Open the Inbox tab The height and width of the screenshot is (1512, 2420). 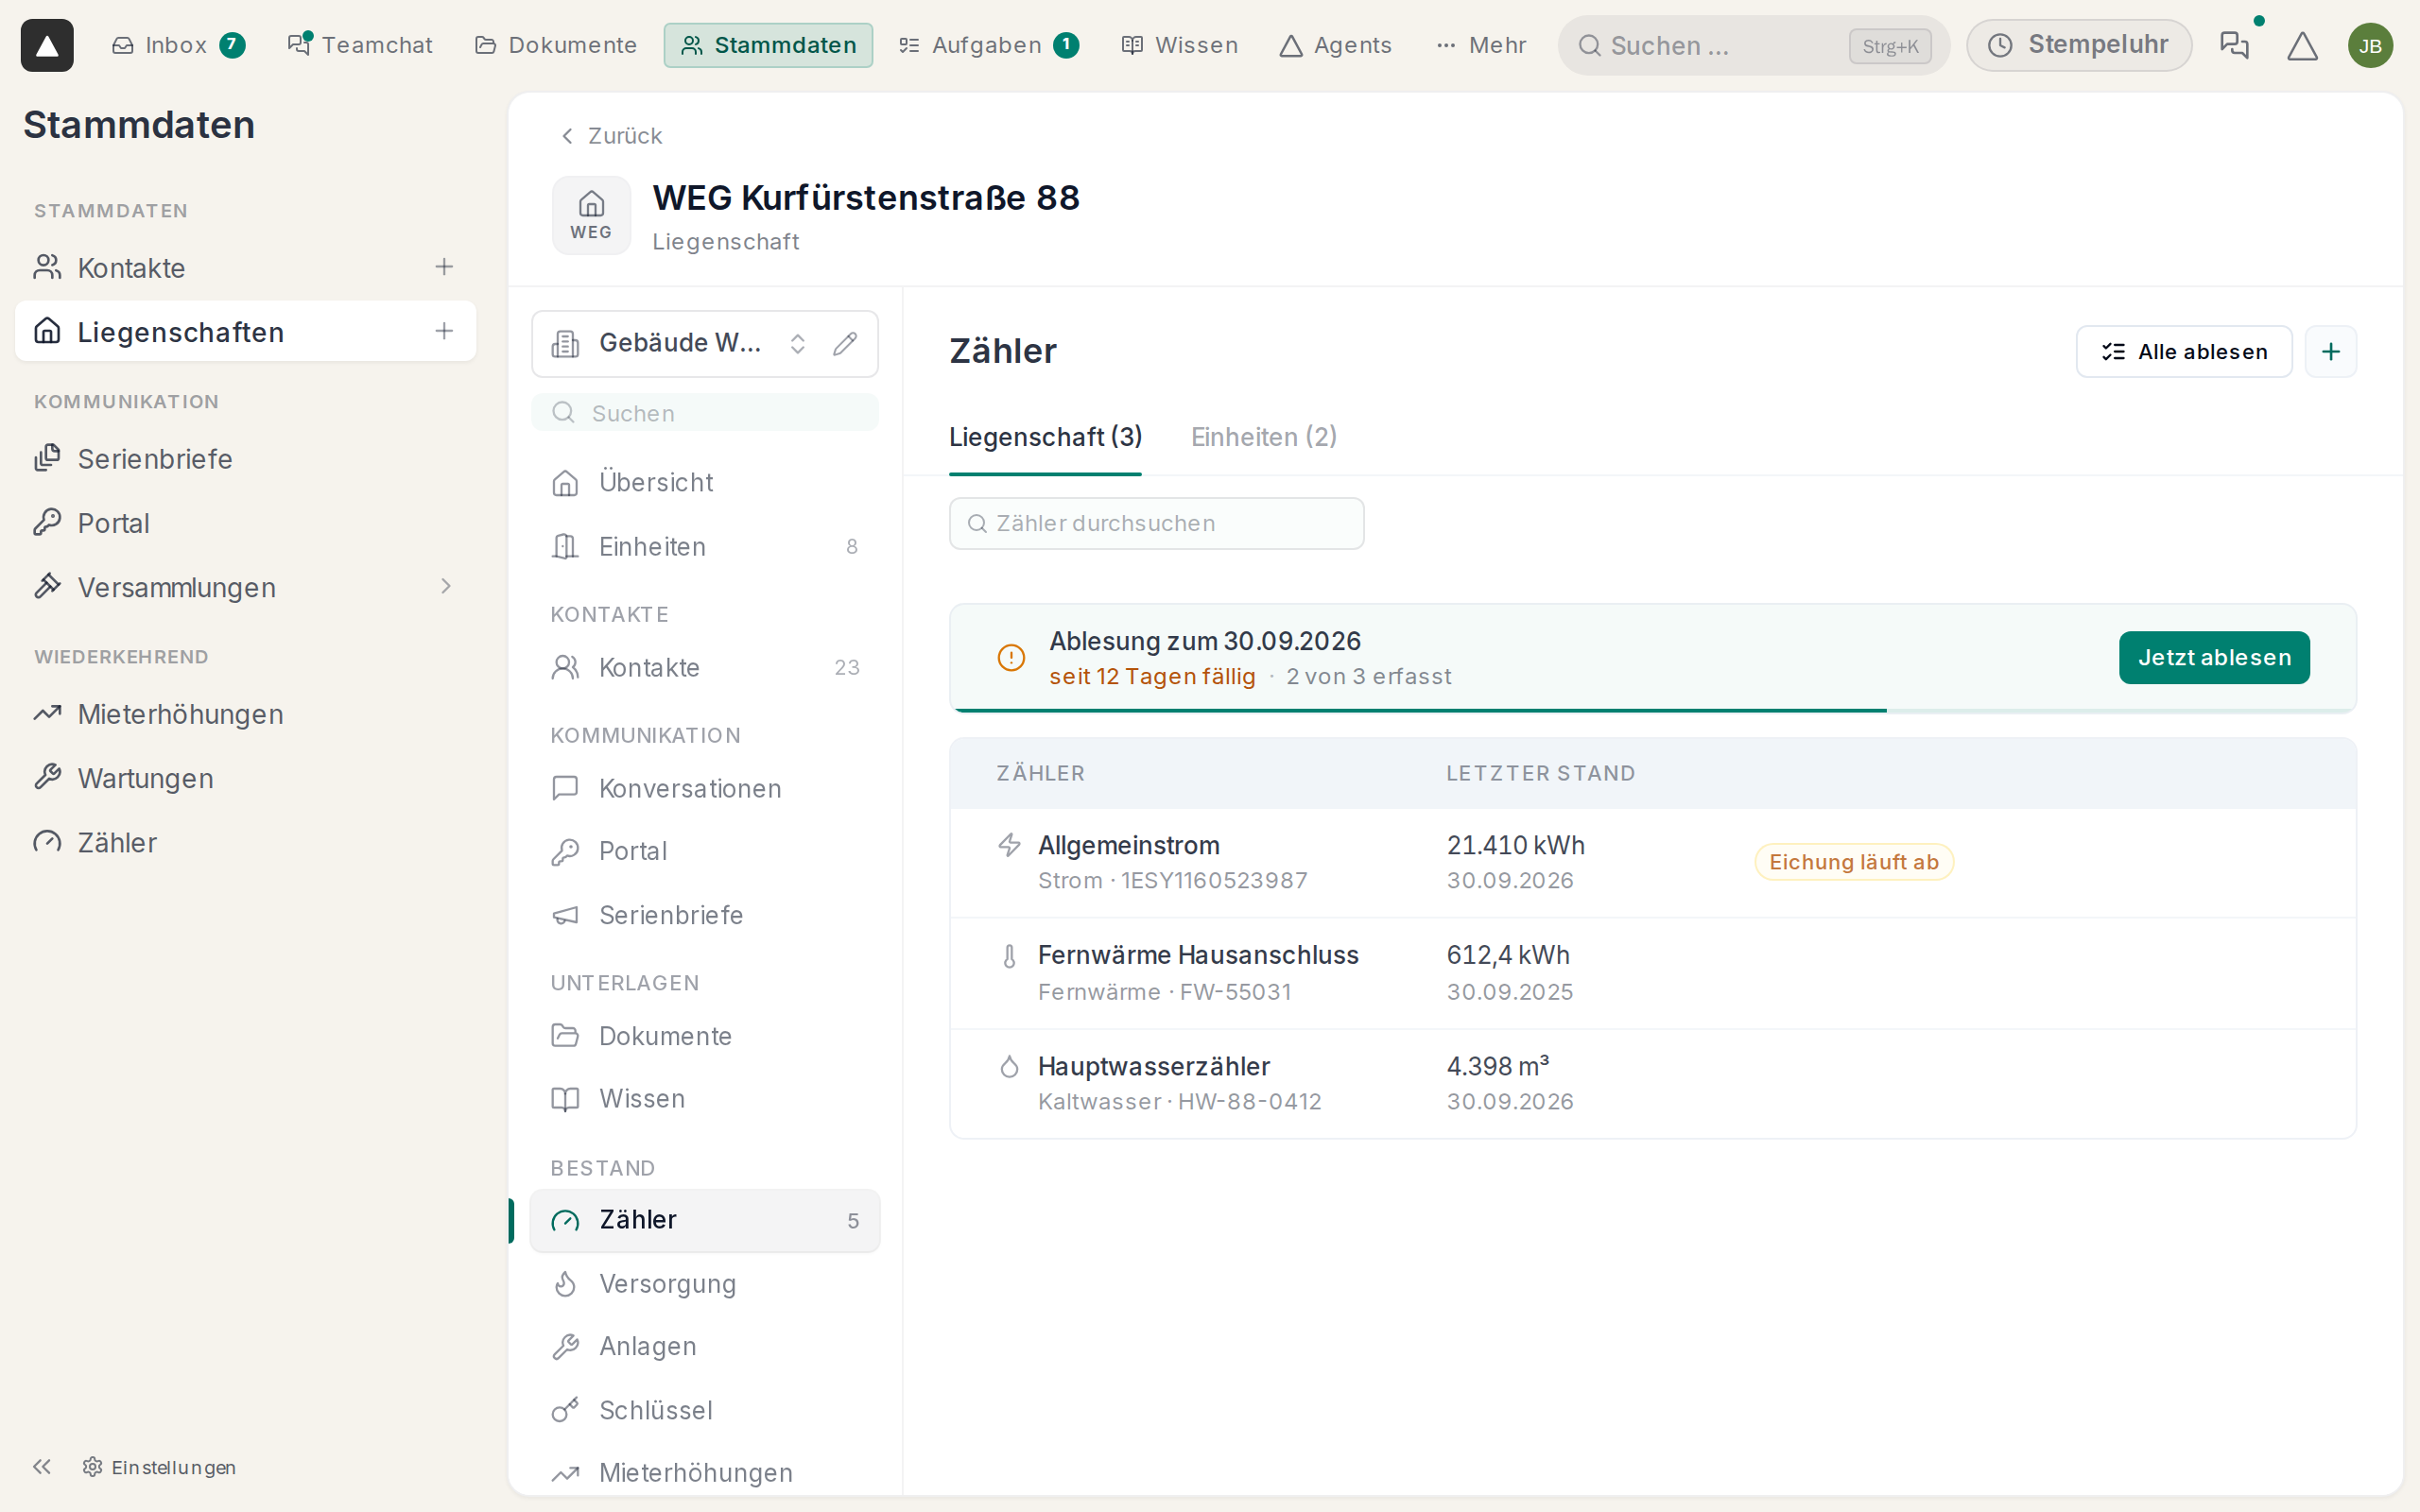click(178, 45)
